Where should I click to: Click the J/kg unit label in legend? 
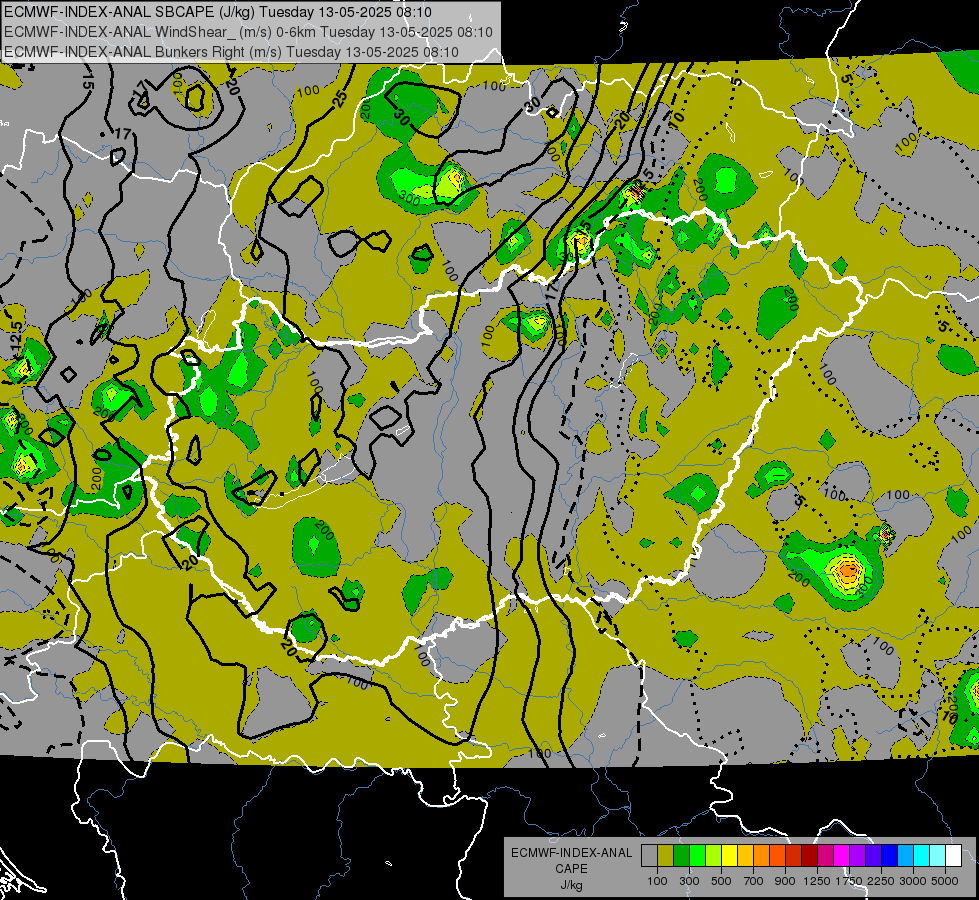[x=571, y=885]
